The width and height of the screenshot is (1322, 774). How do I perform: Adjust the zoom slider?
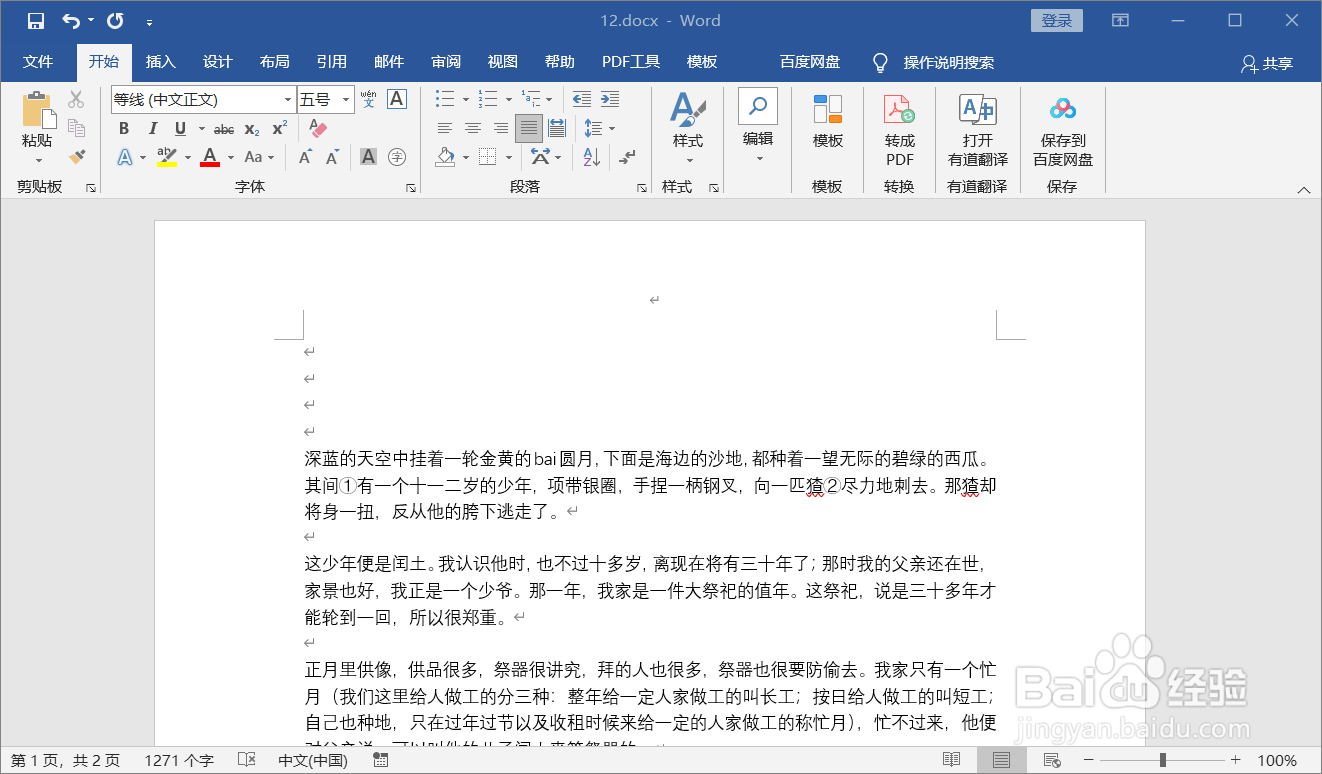[x=1161, y=761]
